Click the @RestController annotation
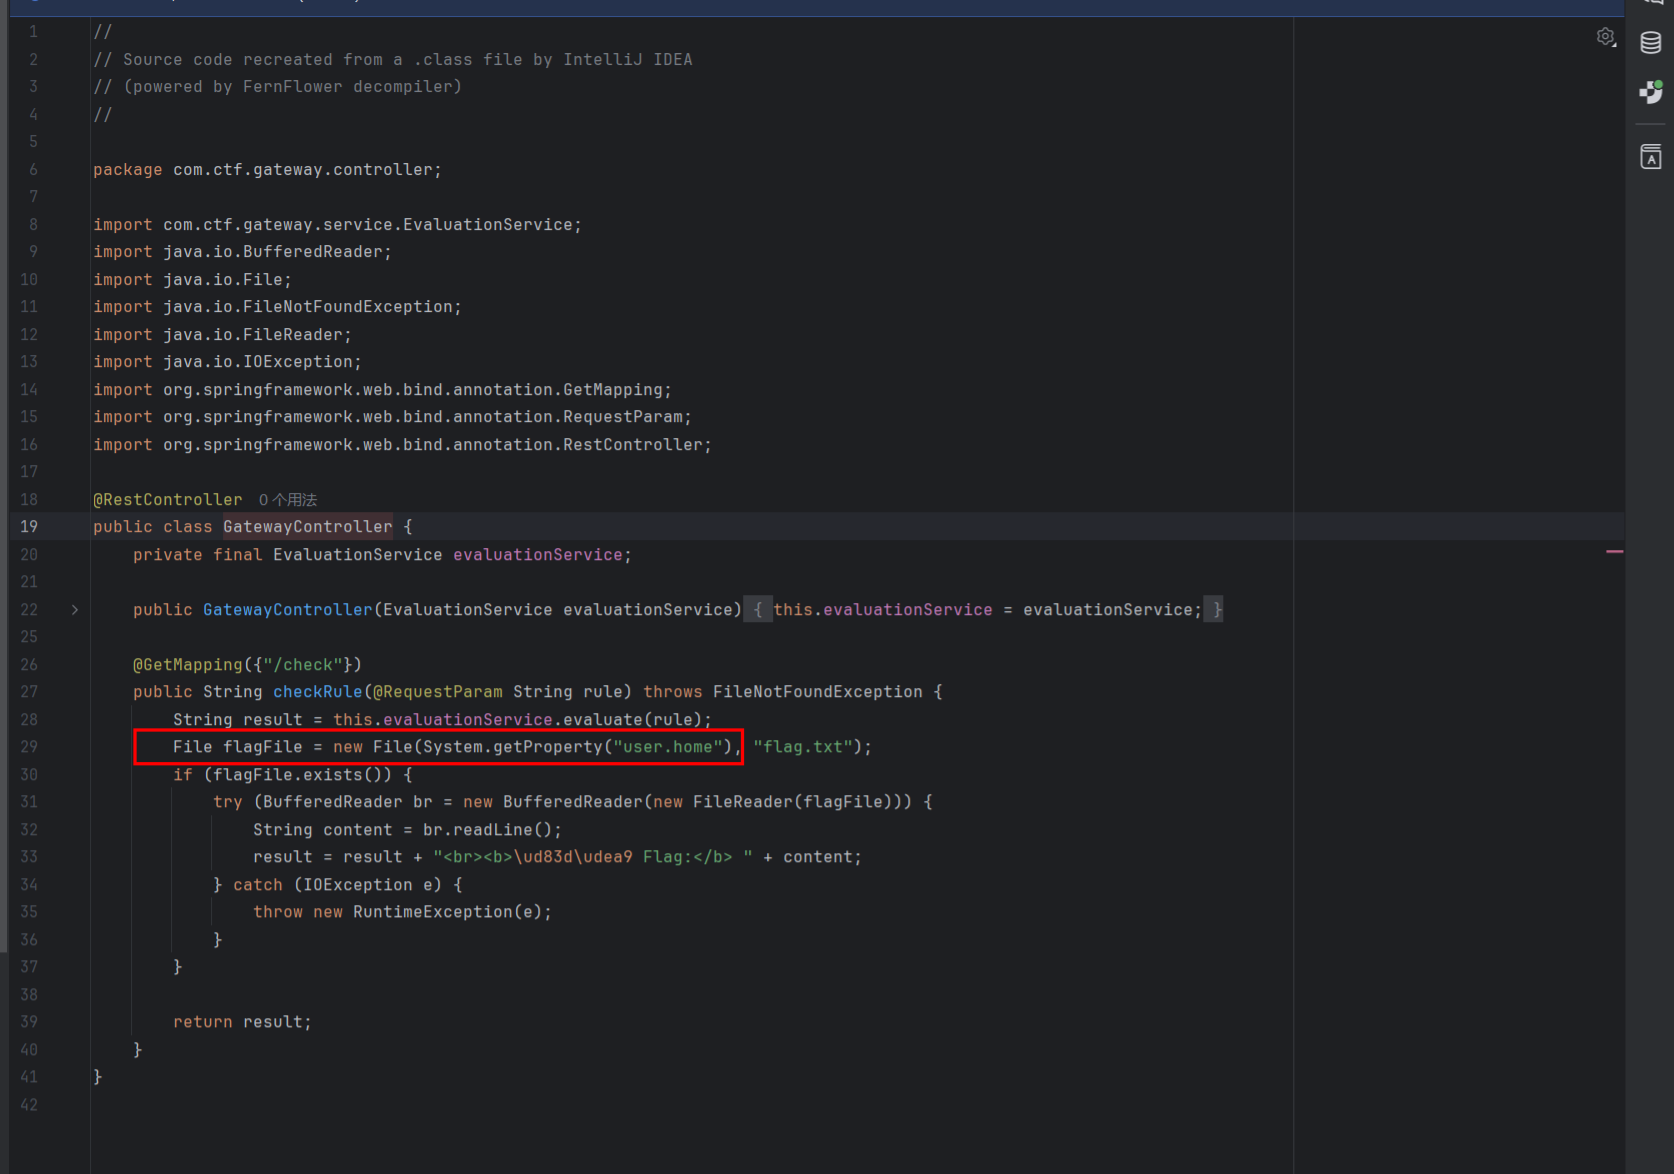This screenshot has height=1174, width=1674. pyautogui.click(x=168, y=500)
